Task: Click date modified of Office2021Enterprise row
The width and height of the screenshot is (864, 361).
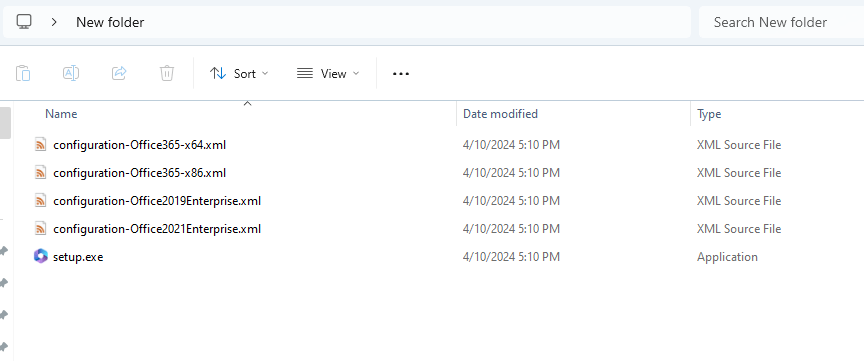Action: (511, 228)
